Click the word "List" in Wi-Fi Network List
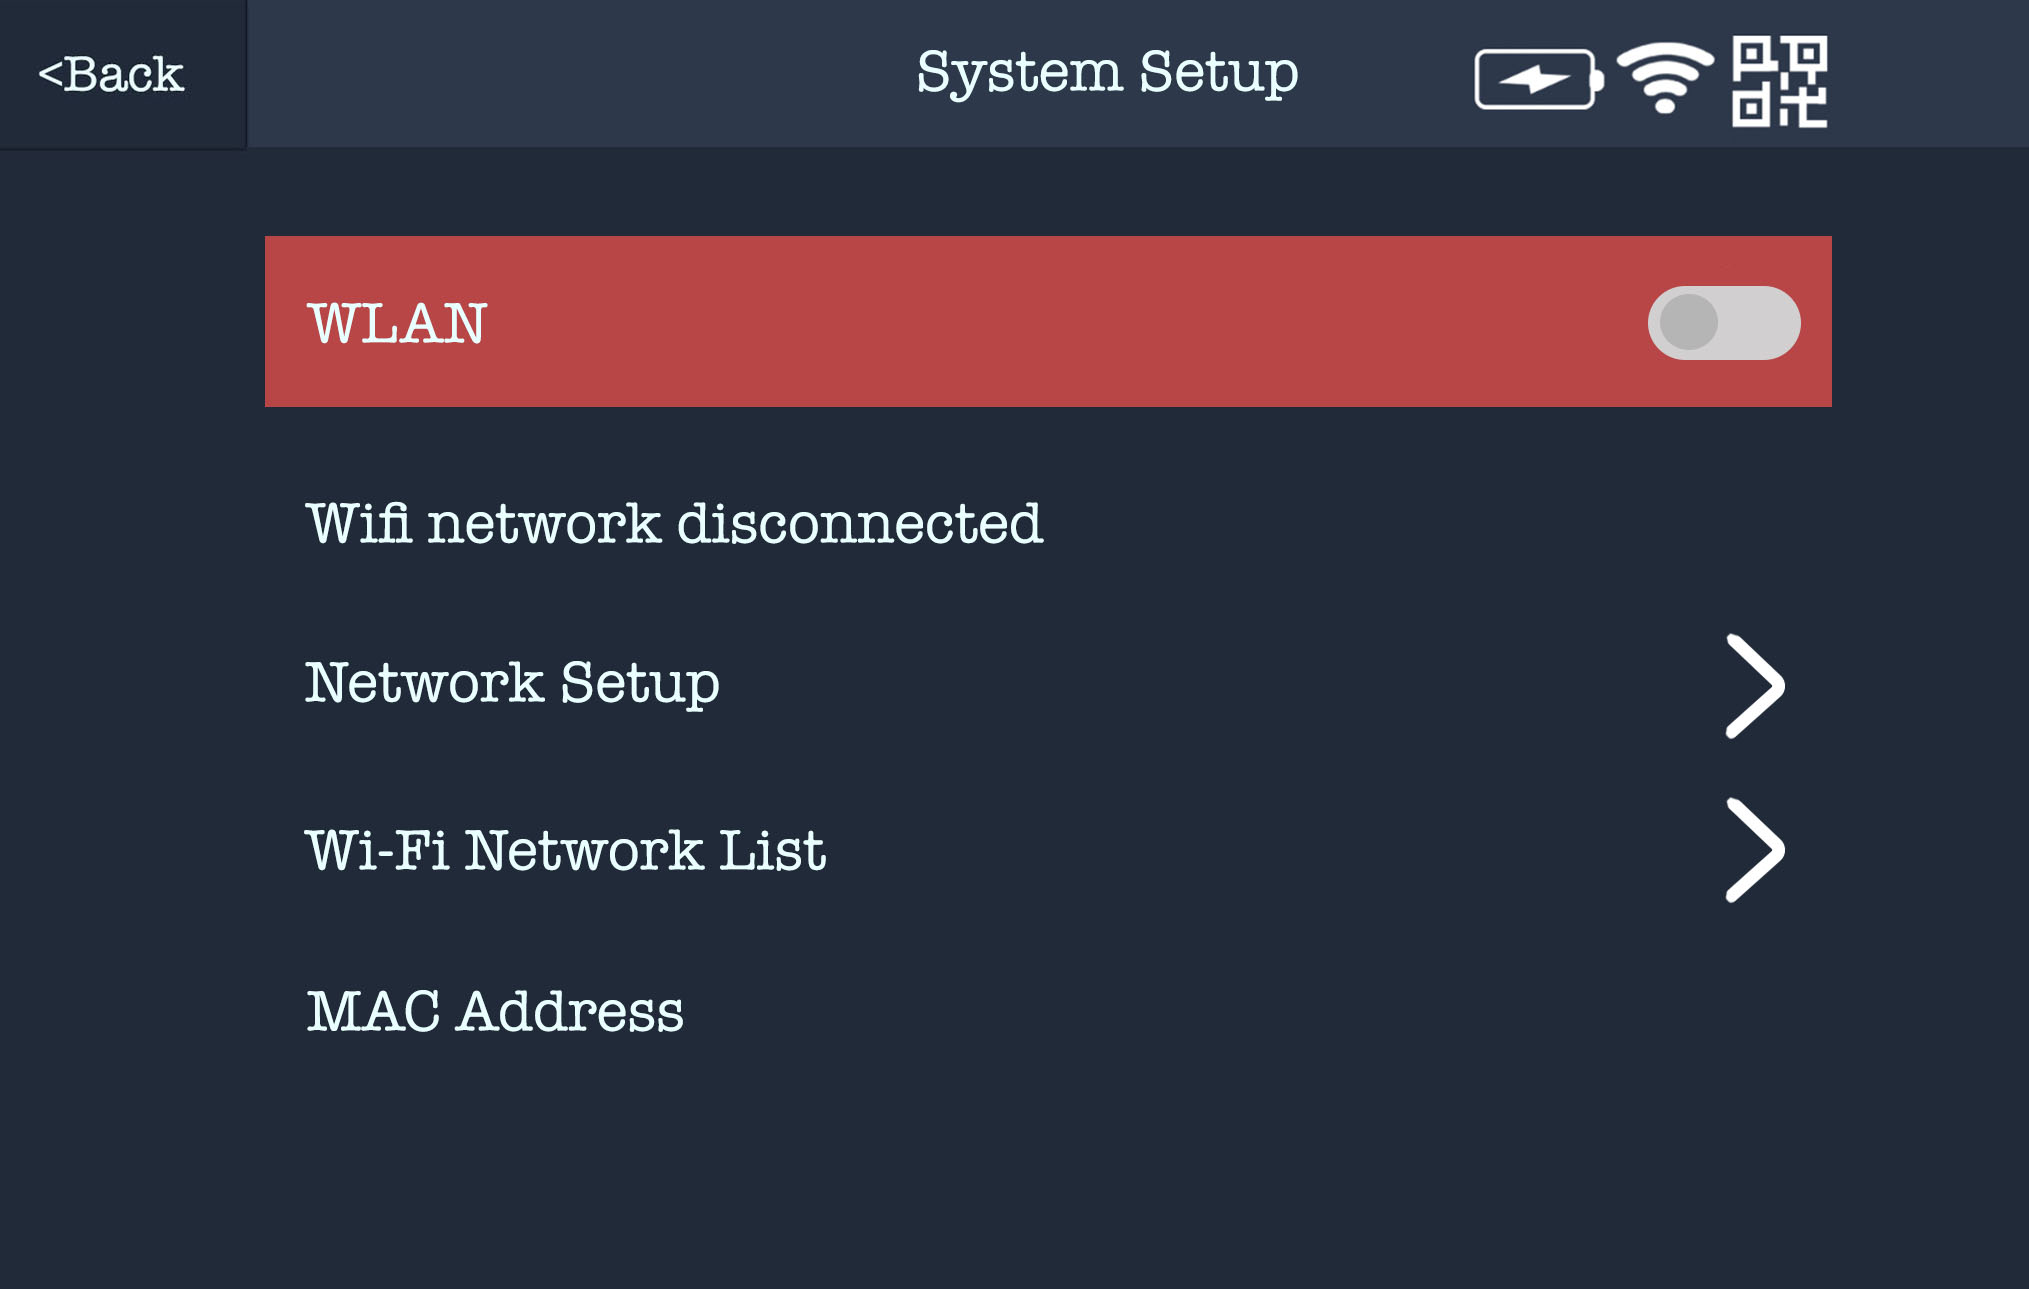Screen dimensions: 2029x1289 [772, 851]
